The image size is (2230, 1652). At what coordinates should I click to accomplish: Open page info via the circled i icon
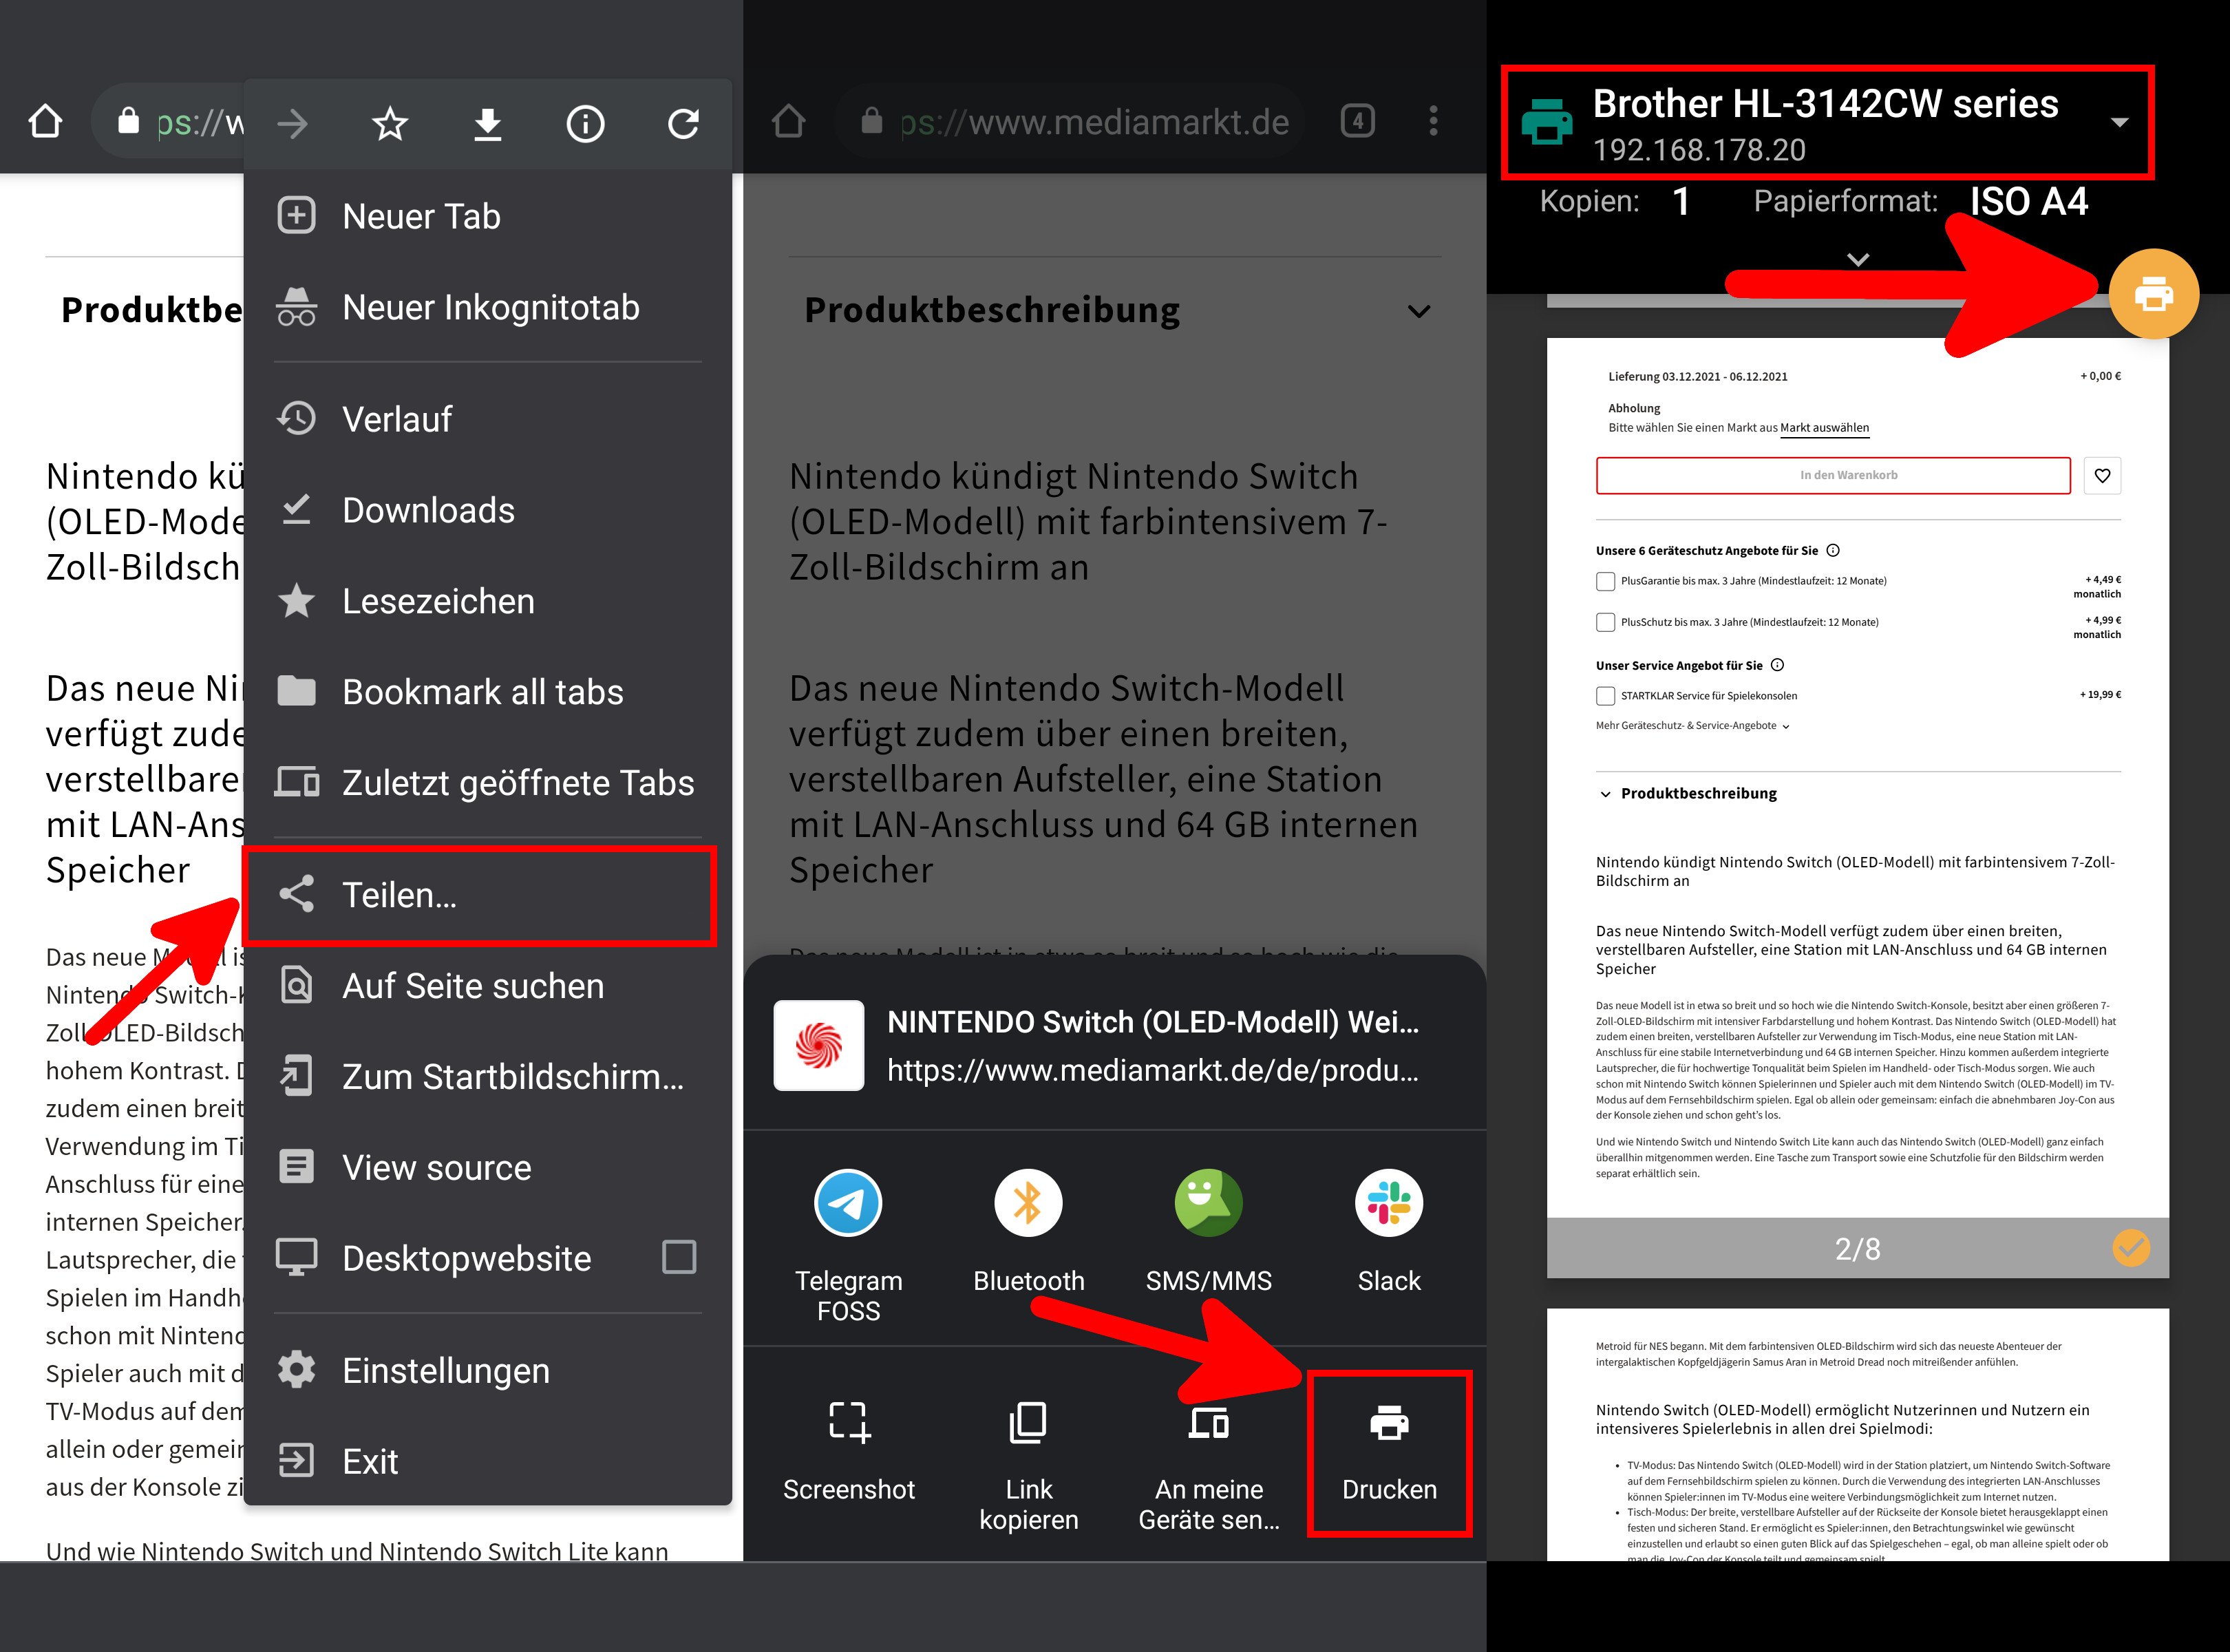pos(586,124)
